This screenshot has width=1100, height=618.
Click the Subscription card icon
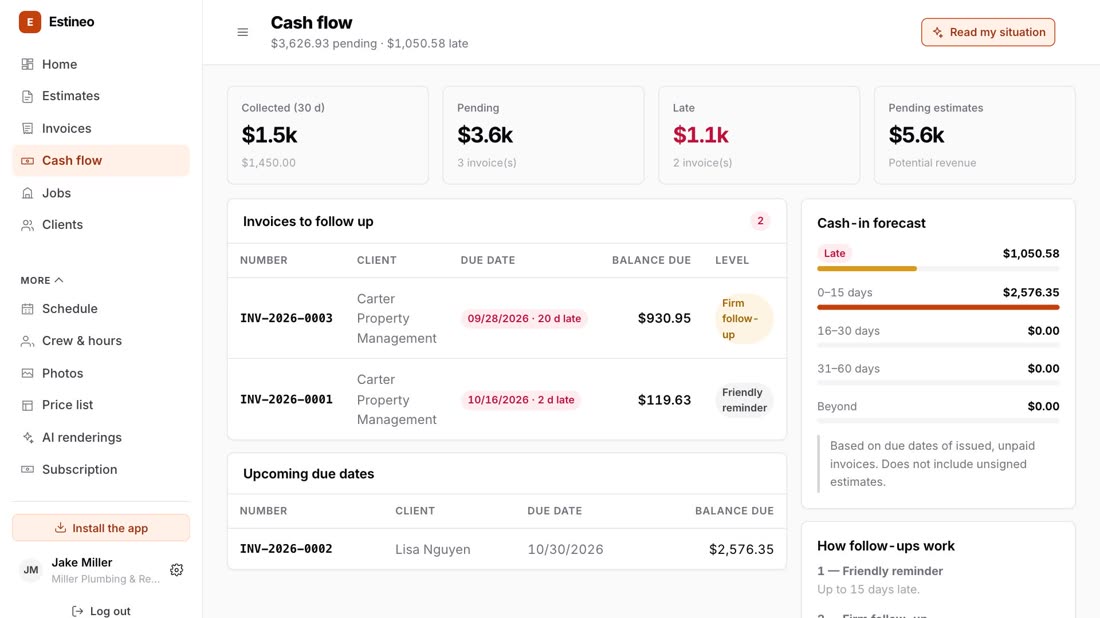point(27,469)
